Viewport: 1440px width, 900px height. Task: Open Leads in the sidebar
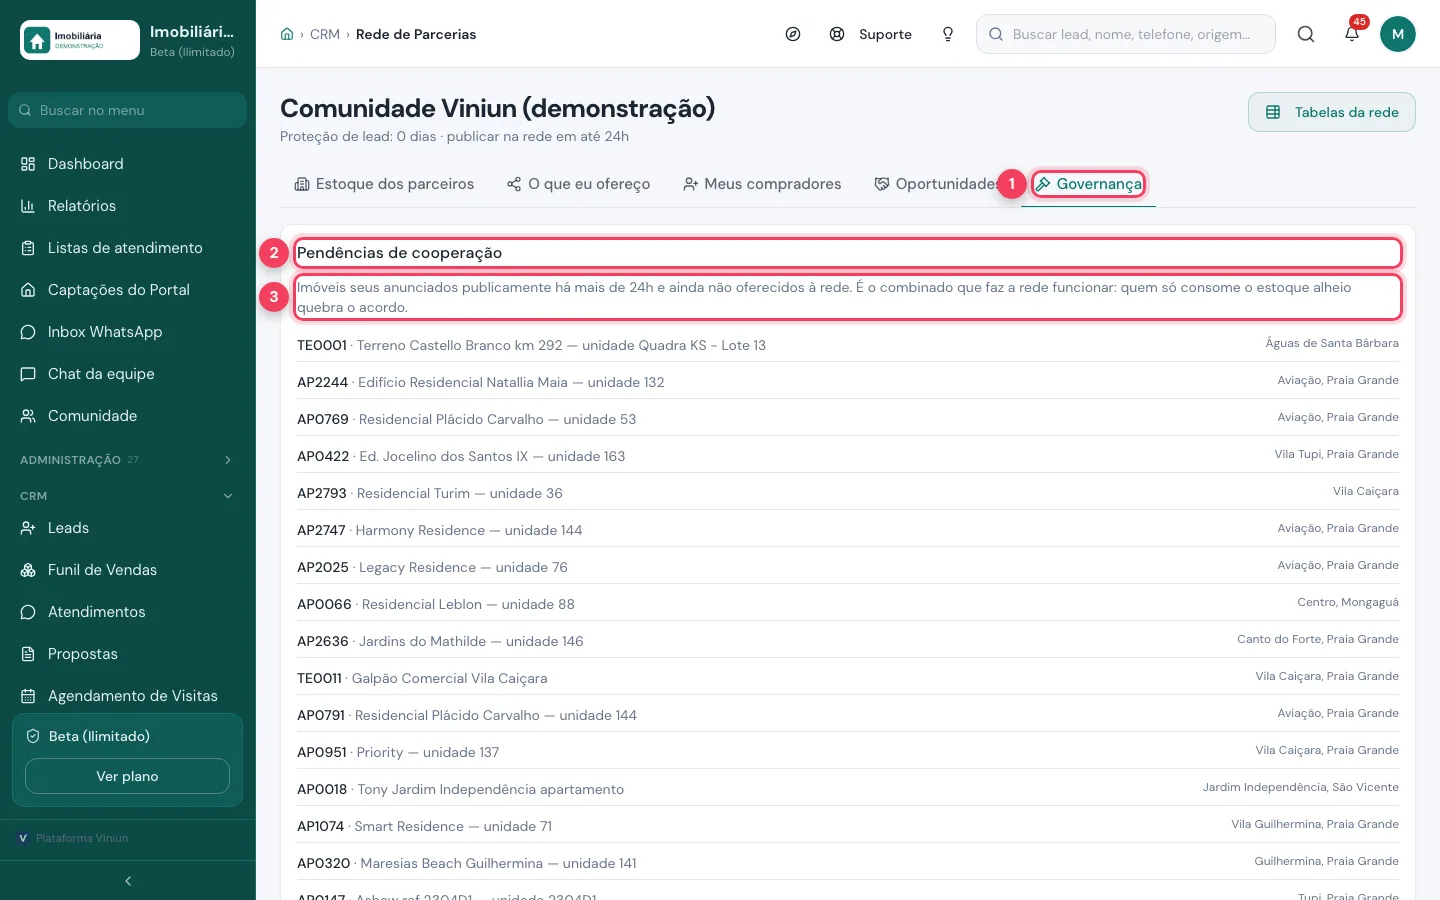[127, 528]
